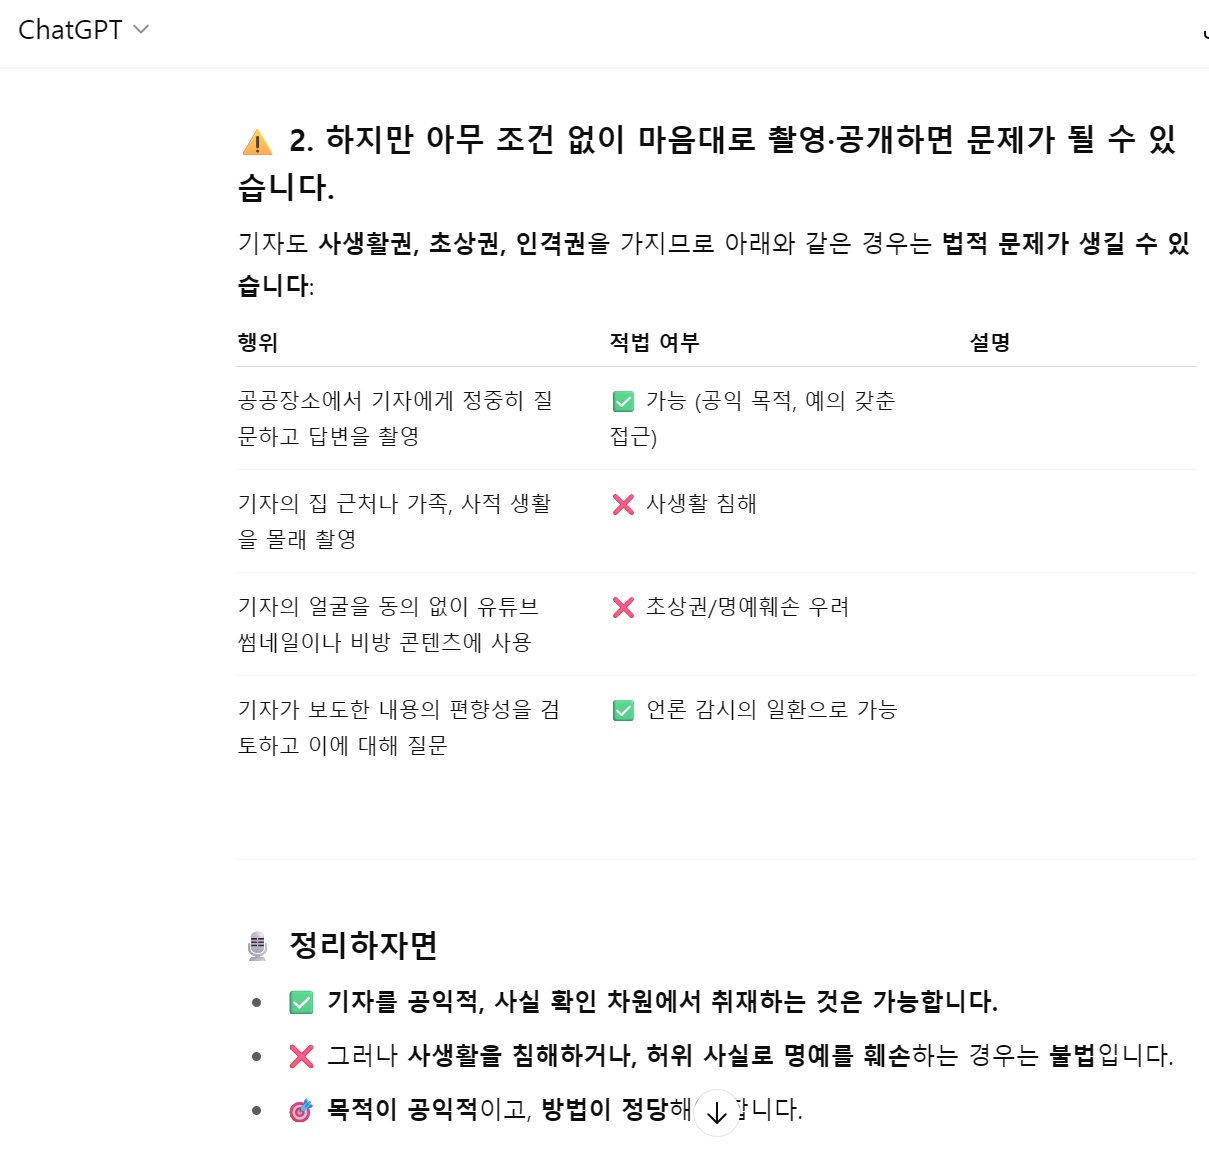The height and width of the screenshot is (1165, 1209).
Task: Click green check icon next to 가능 (공익 목적
Action: (x=623, y=402)
